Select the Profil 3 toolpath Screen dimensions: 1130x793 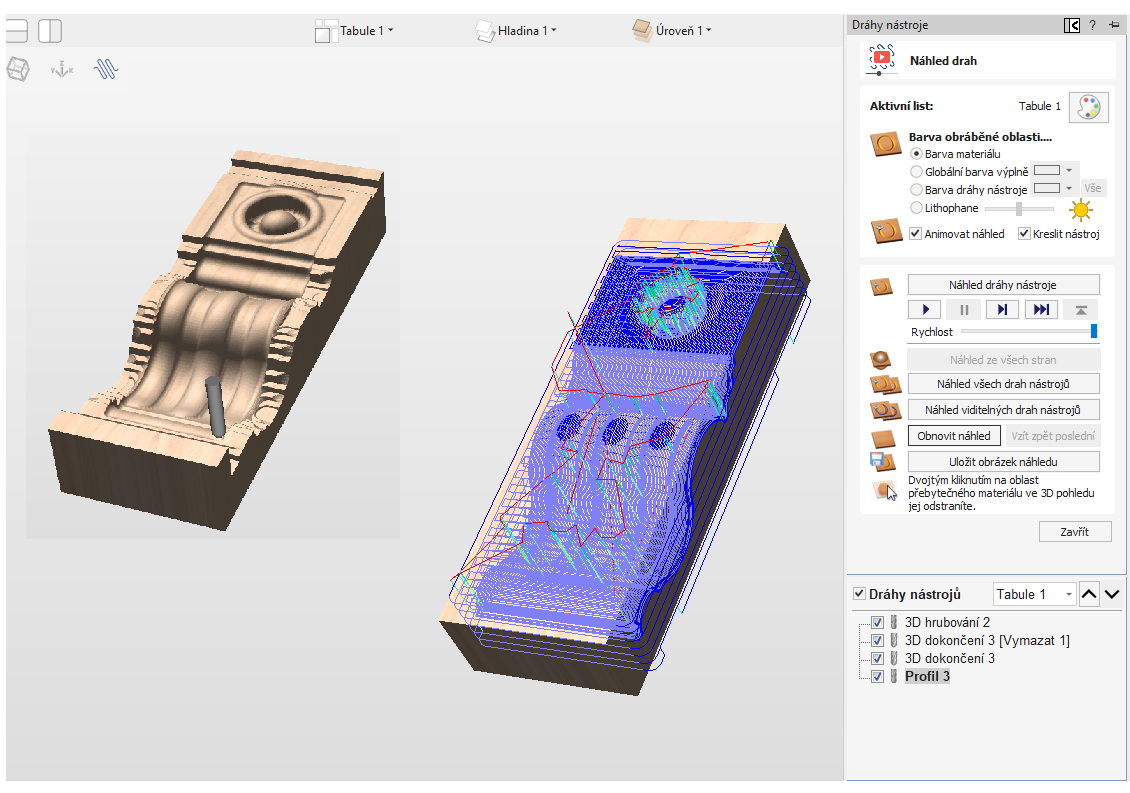click(927, 677)
